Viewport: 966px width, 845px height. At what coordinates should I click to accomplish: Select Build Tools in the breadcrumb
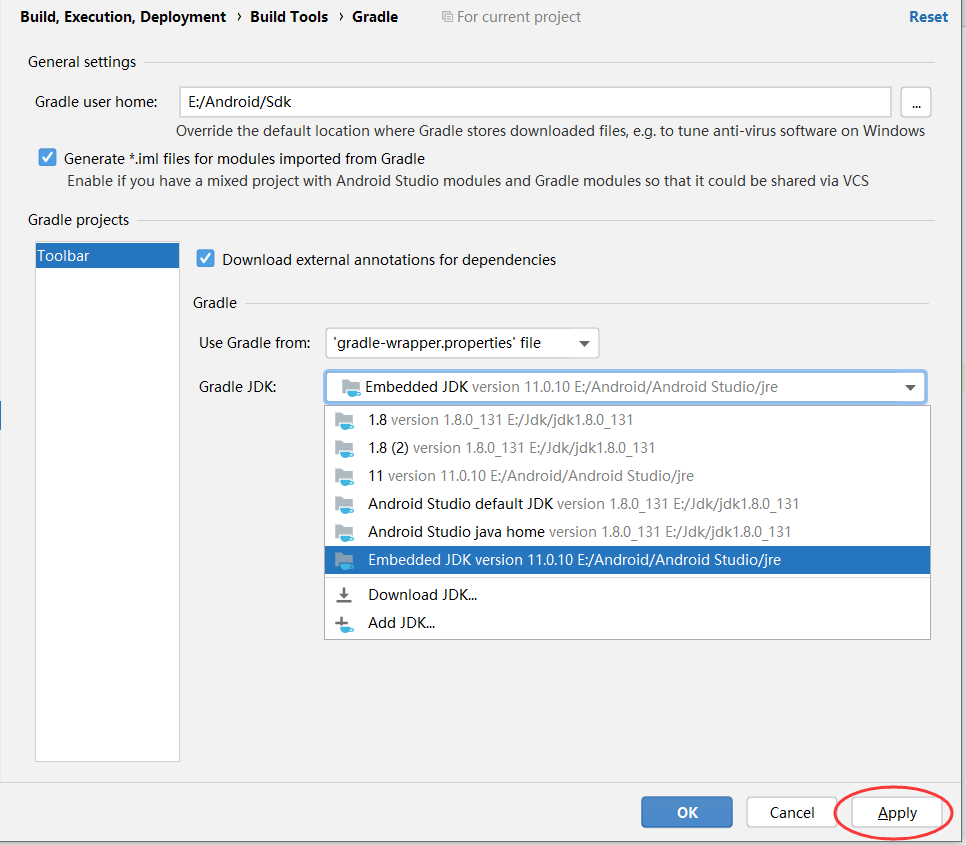click(x=289, y=17)
